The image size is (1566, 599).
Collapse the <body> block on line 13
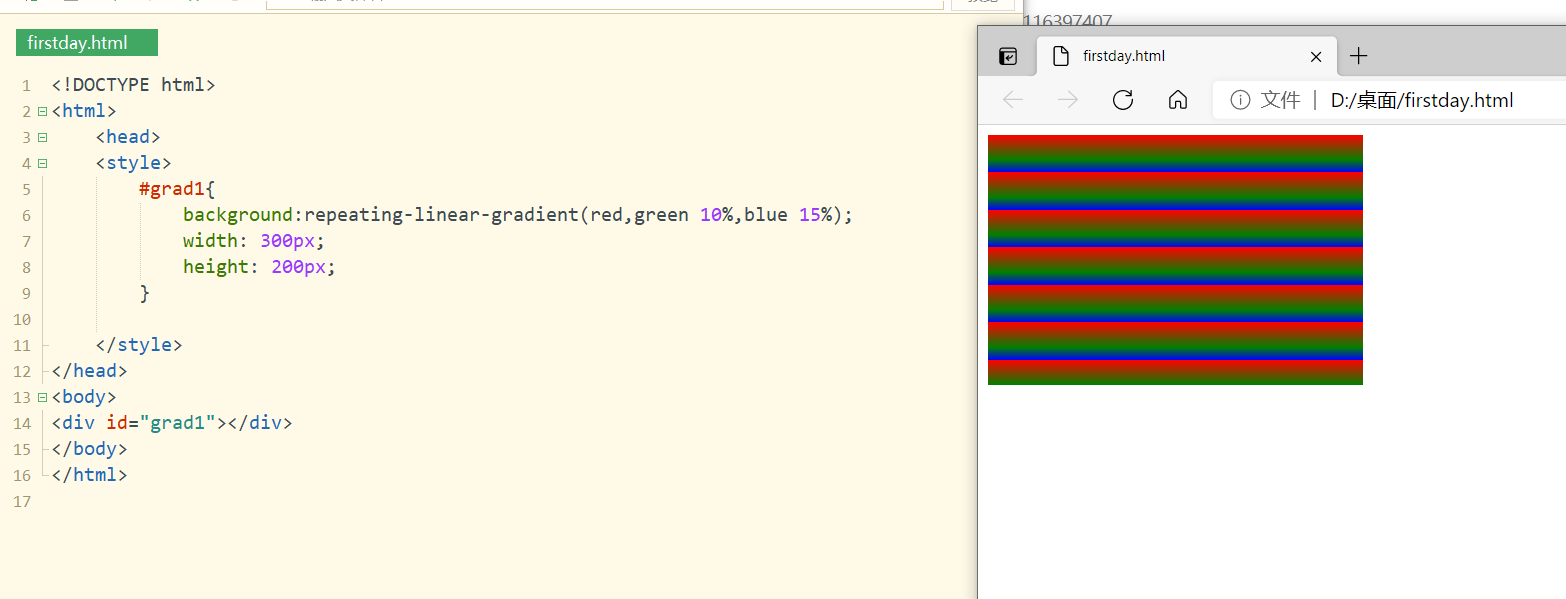pos(42,397)
